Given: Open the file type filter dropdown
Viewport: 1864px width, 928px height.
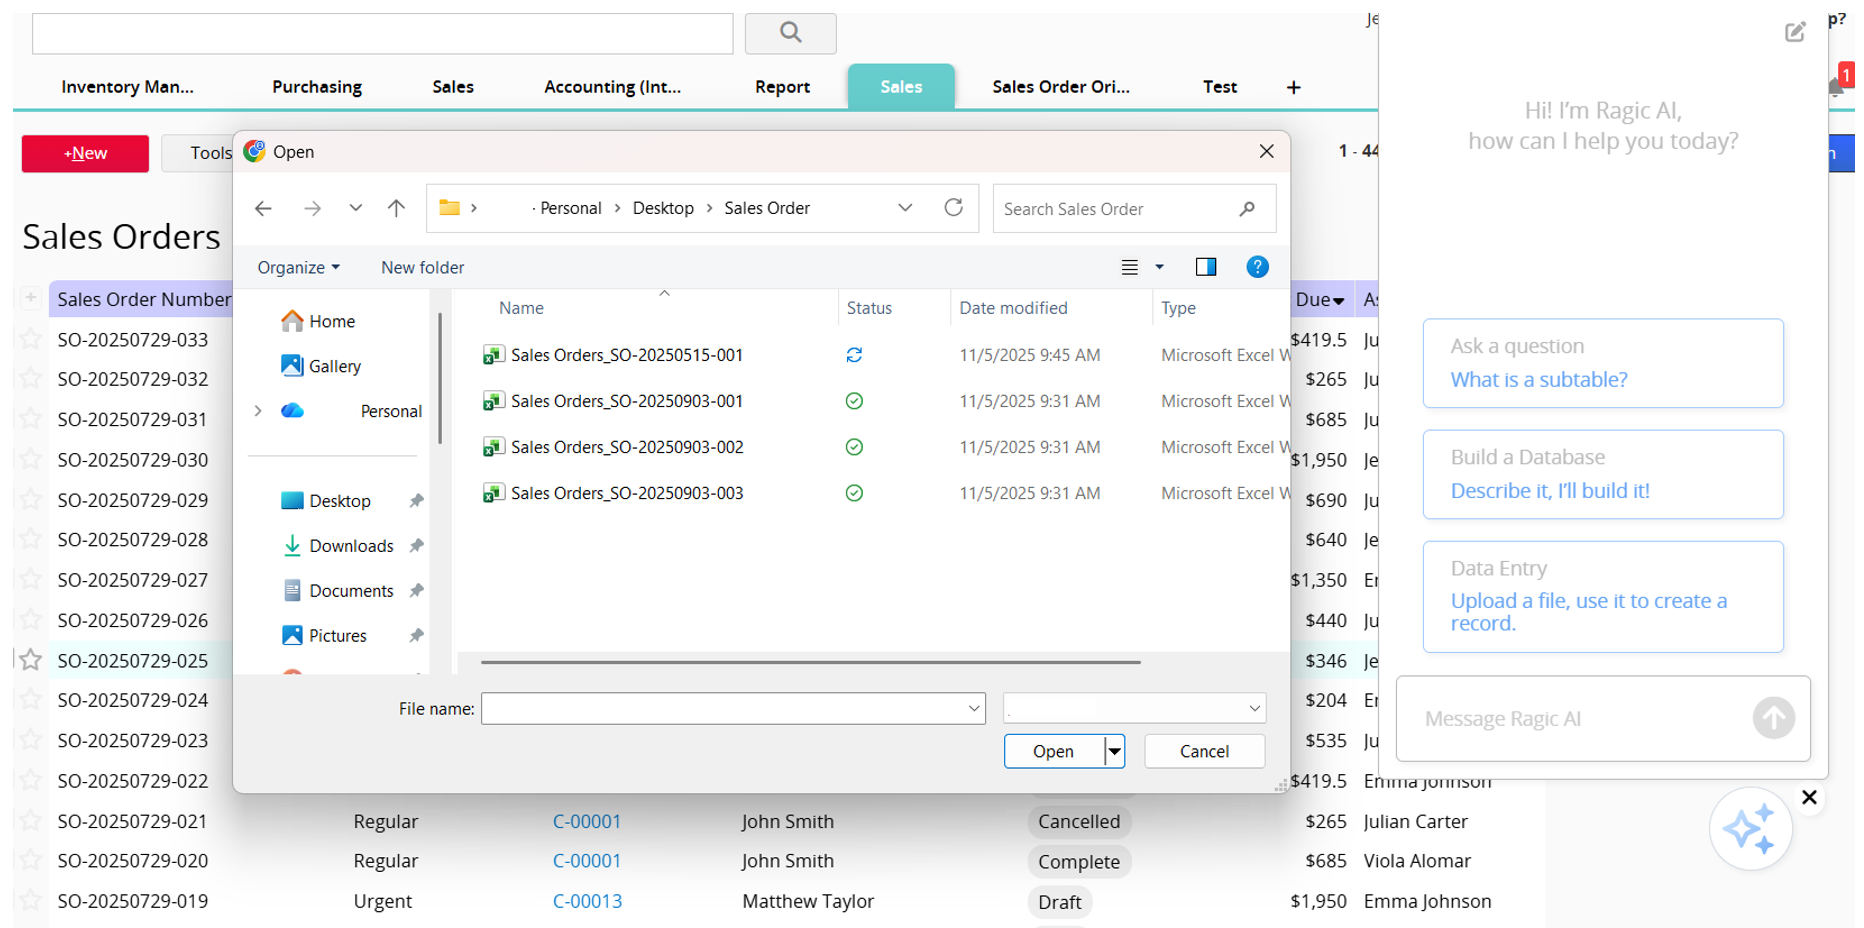Looking at the screenshot, I should pyautogui.click(x=1134, y=708).
